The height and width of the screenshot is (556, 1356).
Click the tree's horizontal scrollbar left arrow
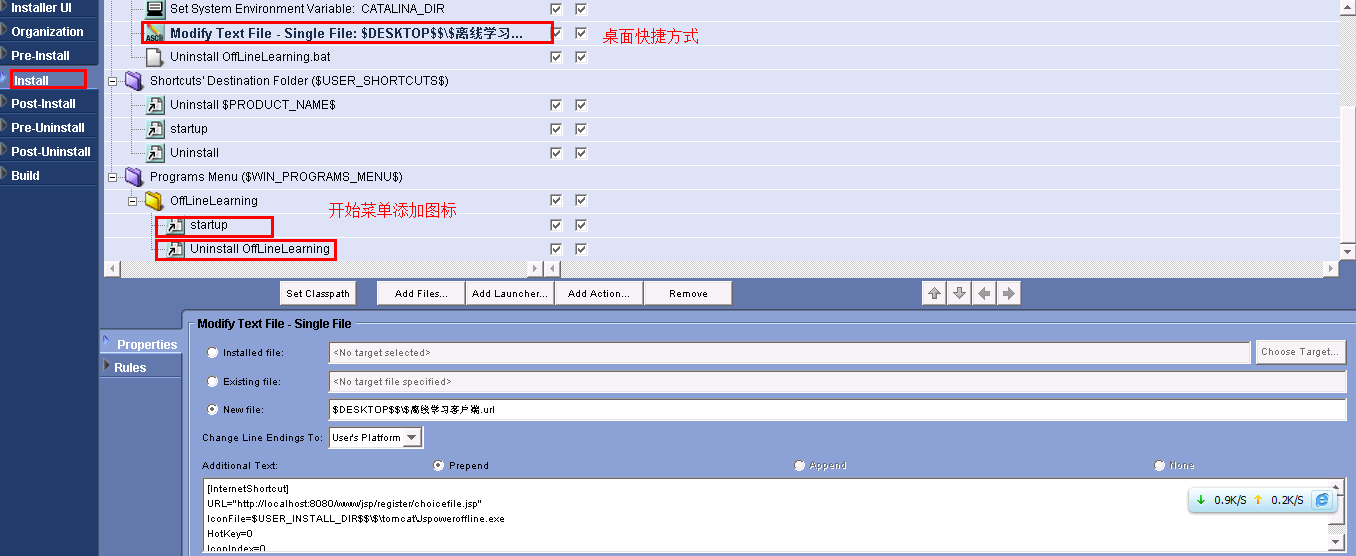tap(111, 268)
